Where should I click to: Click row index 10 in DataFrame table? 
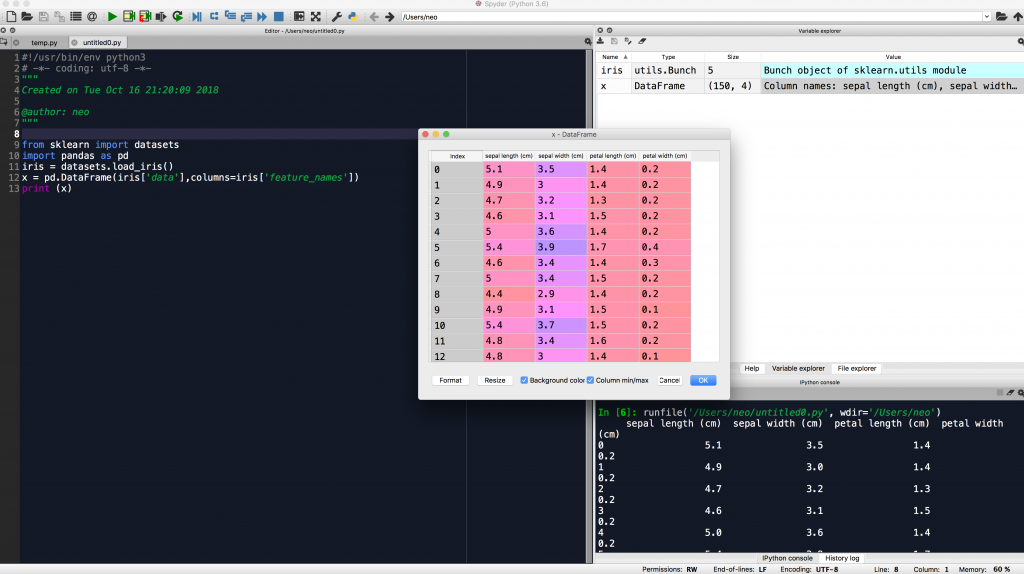(456, 325)
